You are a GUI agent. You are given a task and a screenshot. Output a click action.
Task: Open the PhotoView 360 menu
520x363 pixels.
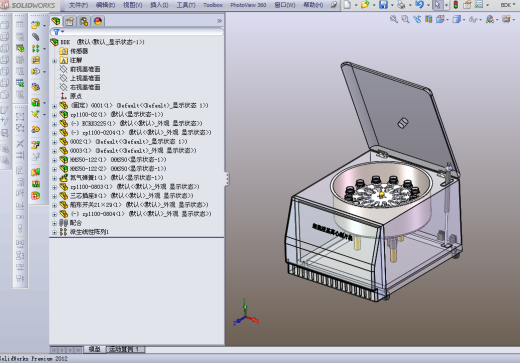tap(248, 5)
